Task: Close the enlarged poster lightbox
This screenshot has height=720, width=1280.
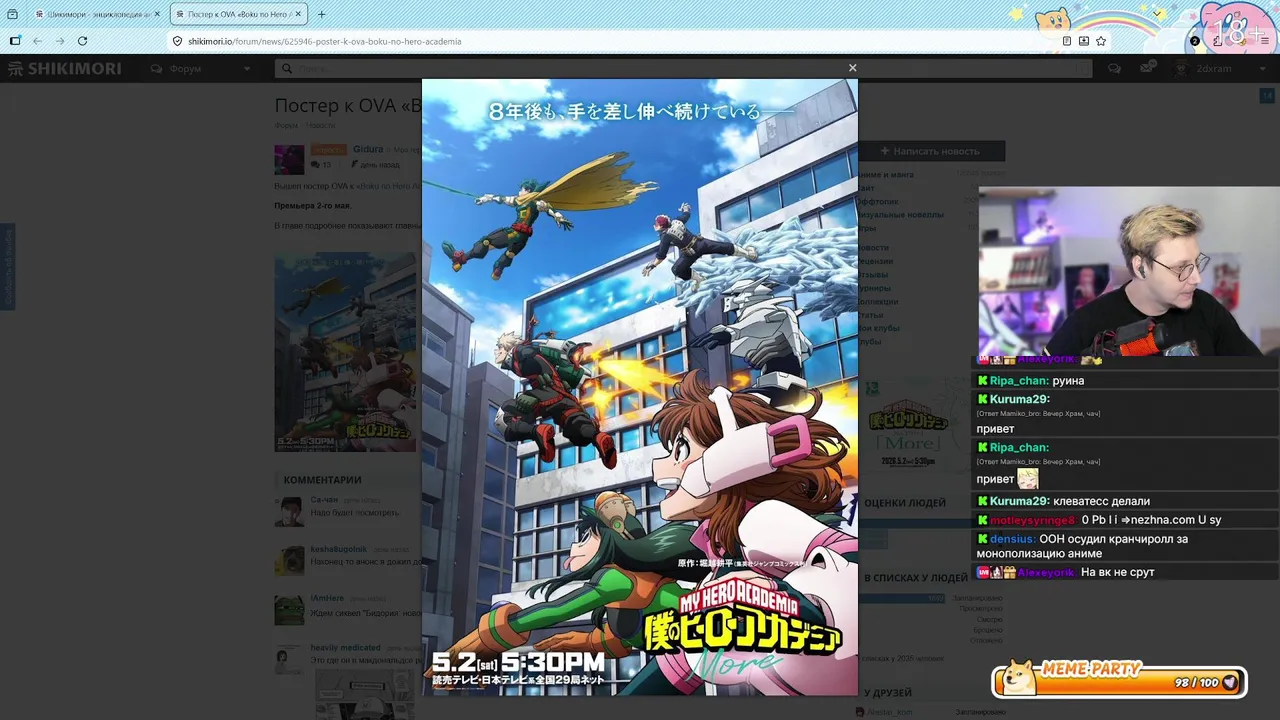Action: tap(852, 68)
